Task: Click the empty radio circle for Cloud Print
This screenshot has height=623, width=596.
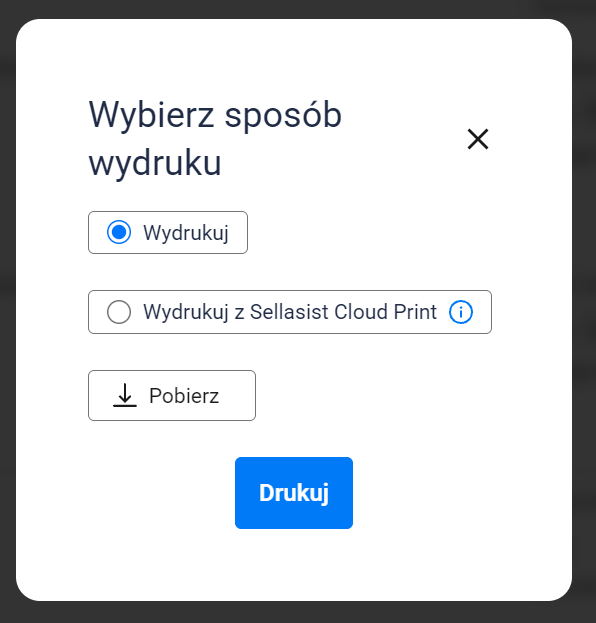Action: 119,312
